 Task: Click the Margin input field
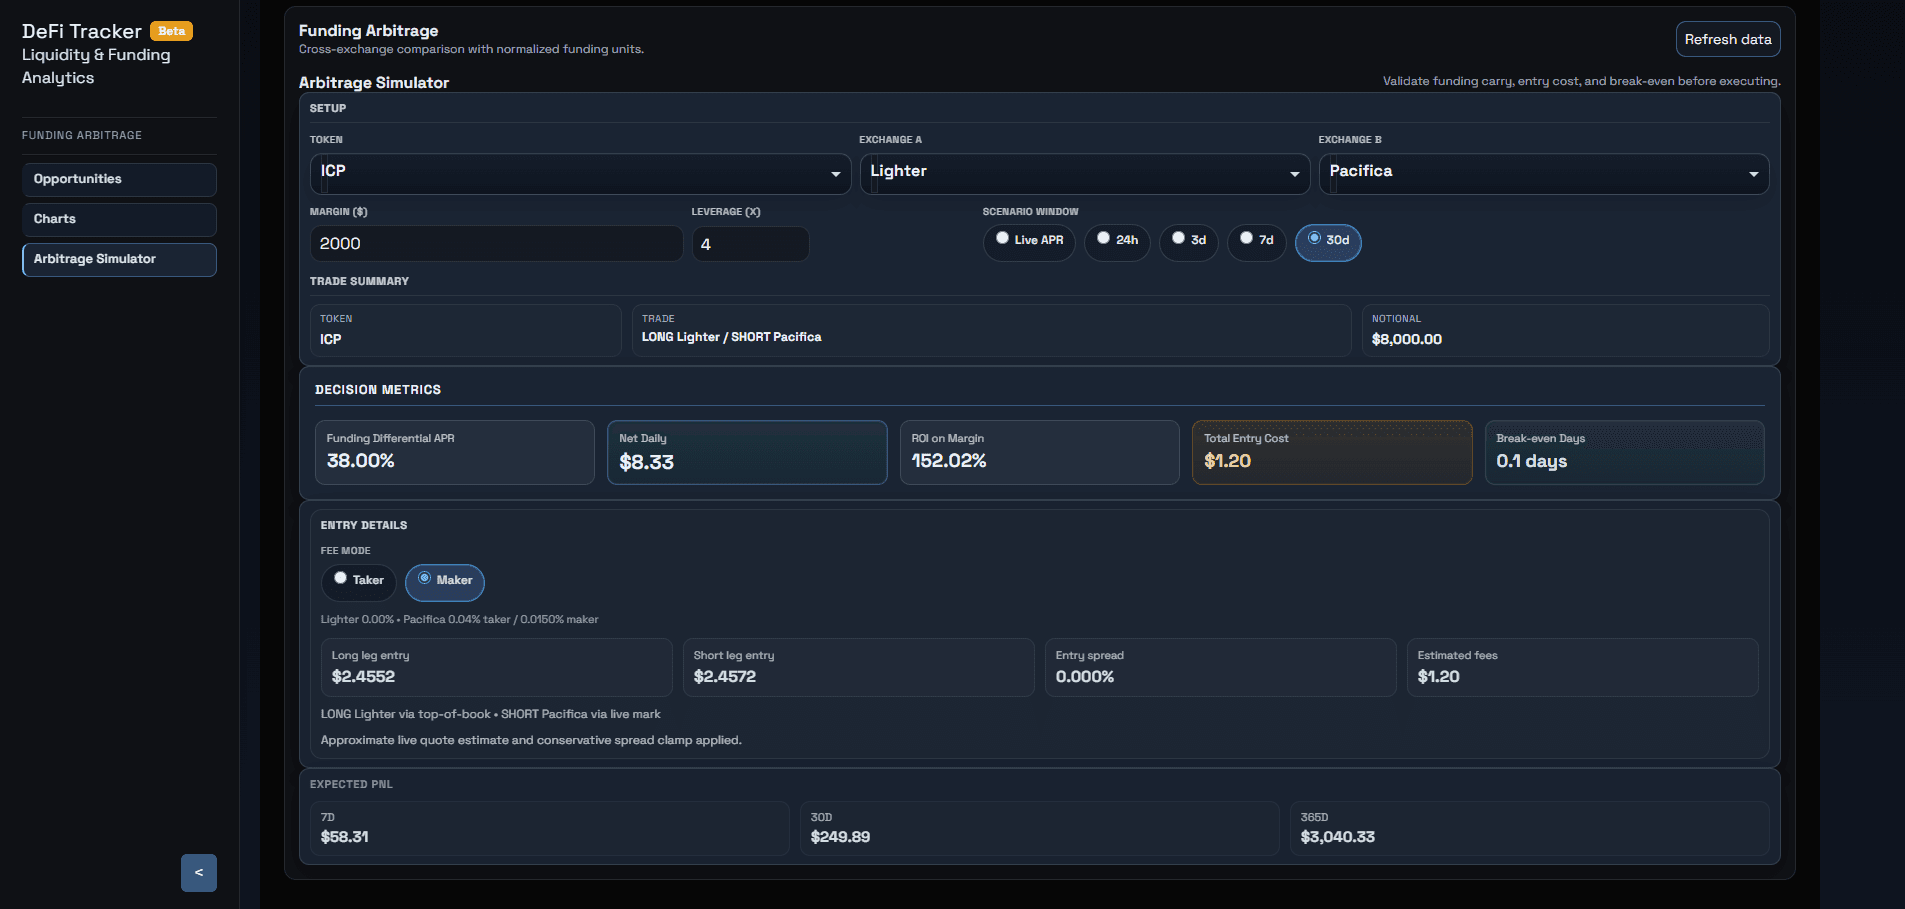[x=496, y=243]
